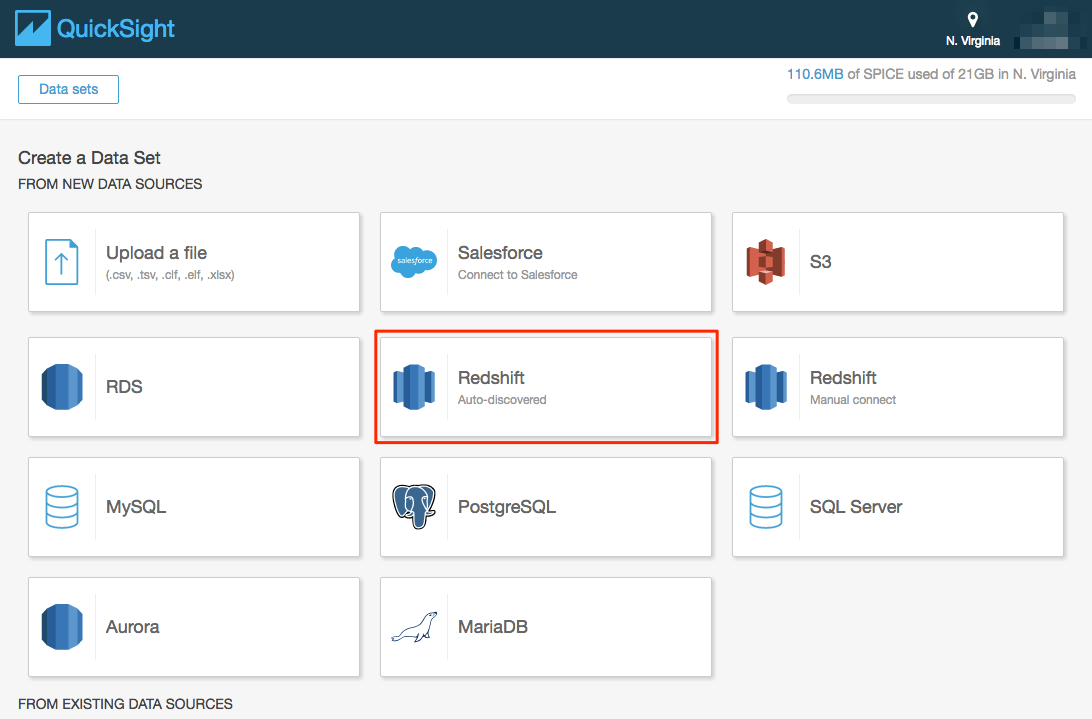Click the Aurora database icon

[62, 627]
